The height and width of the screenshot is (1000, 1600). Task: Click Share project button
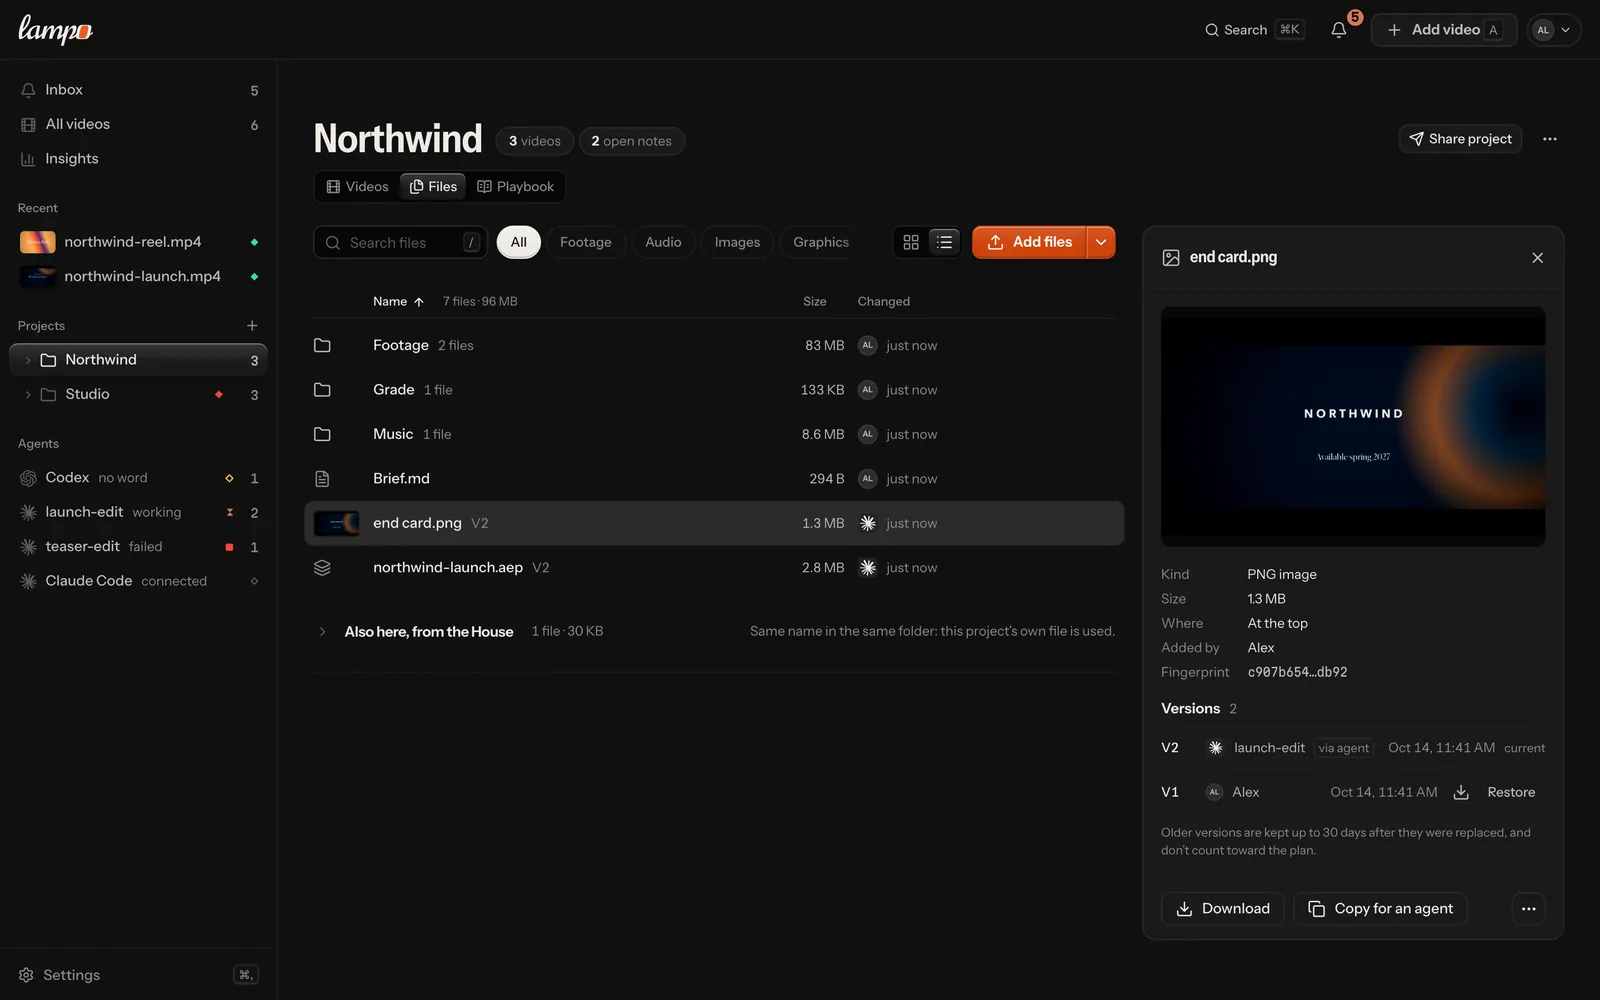coord(1460,139)
